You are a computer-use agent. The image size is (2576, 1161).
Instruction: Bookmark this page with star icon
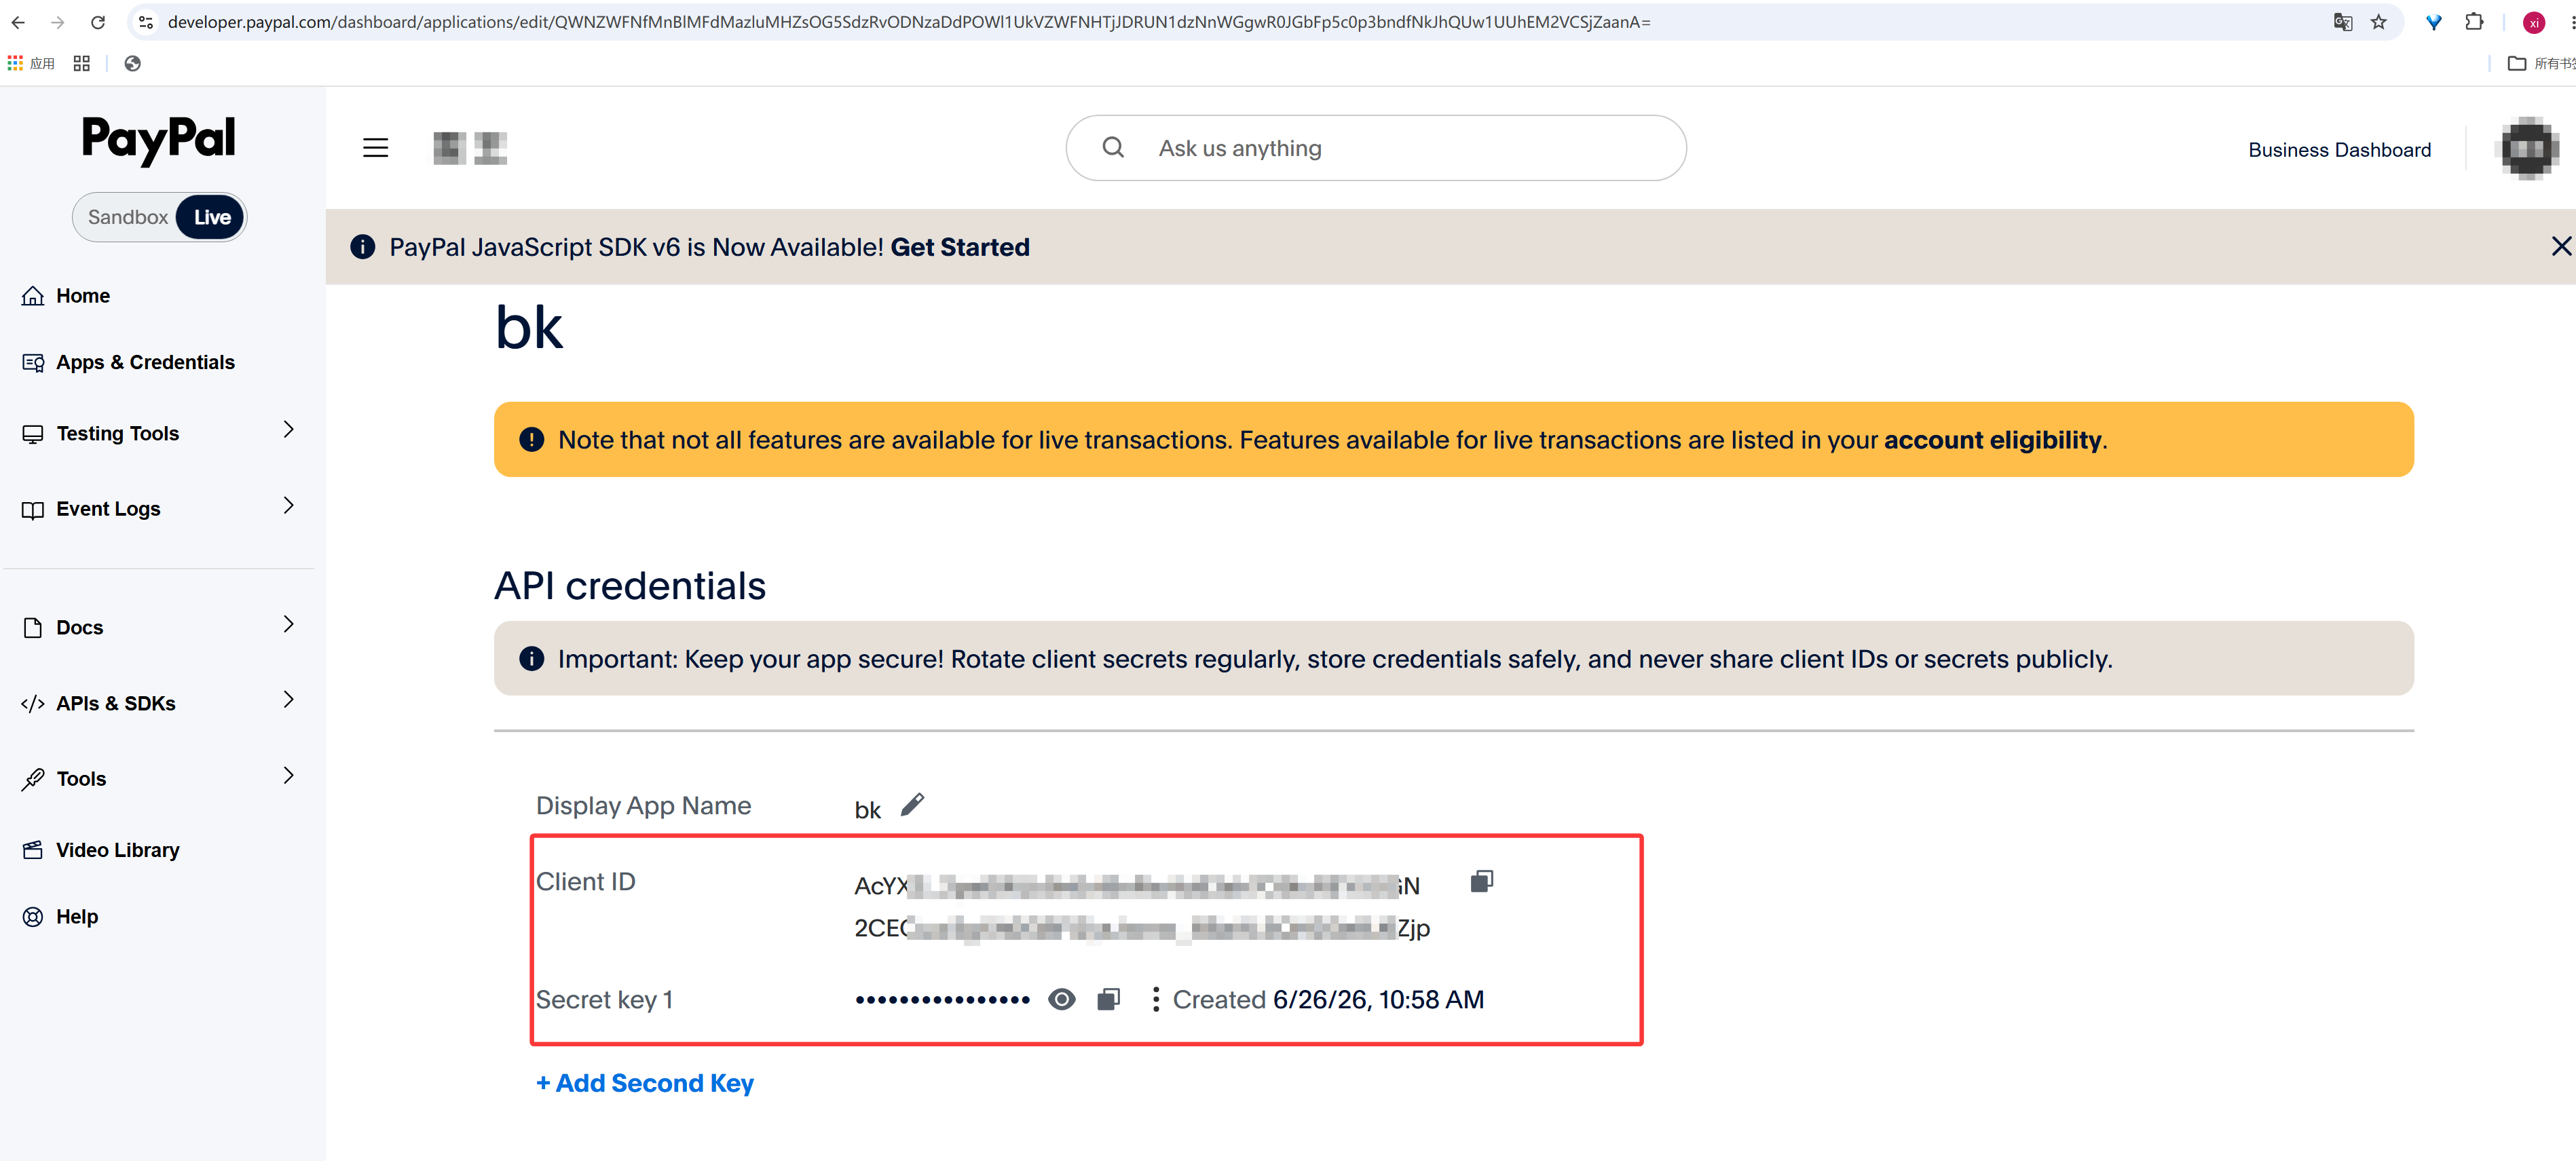pos(2378,22)
